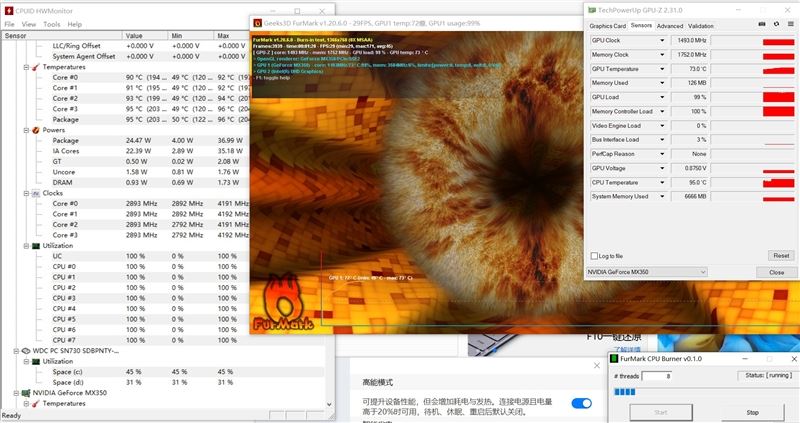Click Stop in FurMark CPU Burner
The width and height of the screenshot is (800, 423).
[x=752, y=412]
